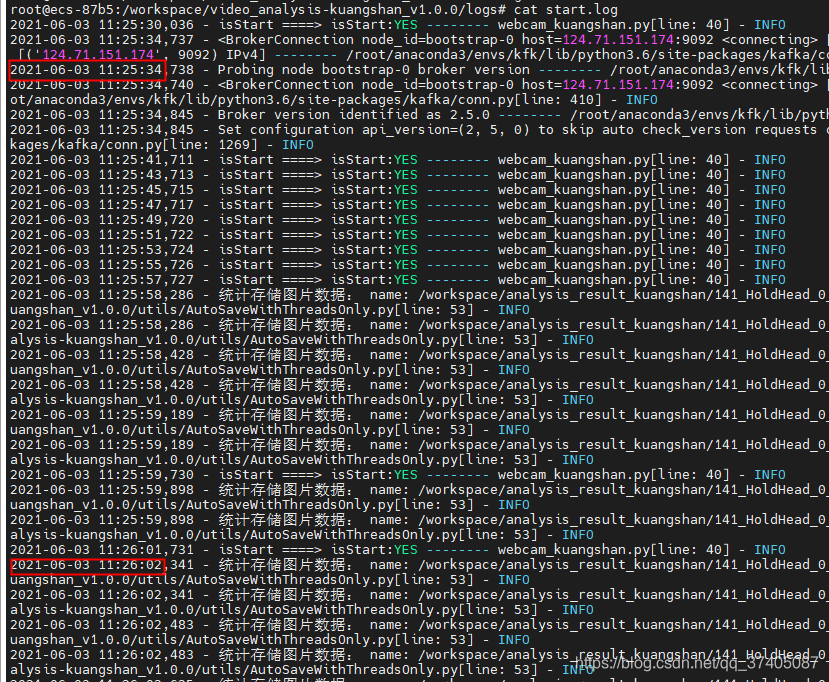Screen dimensions: 829x682
Task: Click INFO after 'conn.py[line: 1269]'
Action: 298,145
